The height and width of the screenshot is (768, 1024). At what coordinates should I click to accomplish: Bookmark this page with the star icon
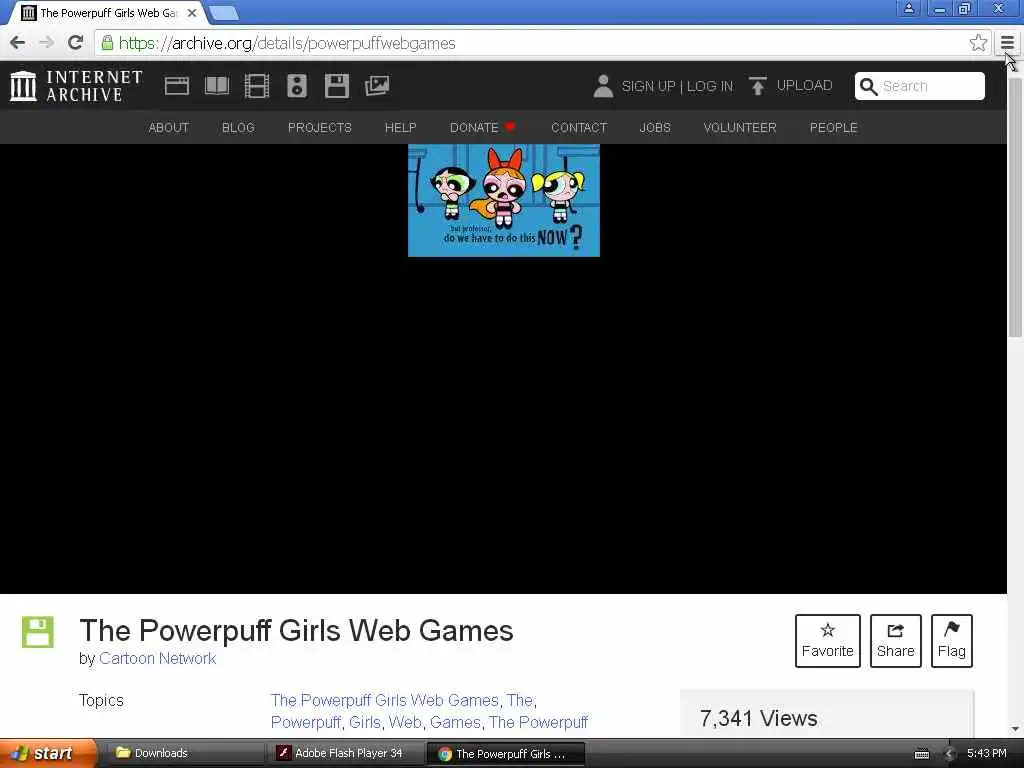click(978, 43)
